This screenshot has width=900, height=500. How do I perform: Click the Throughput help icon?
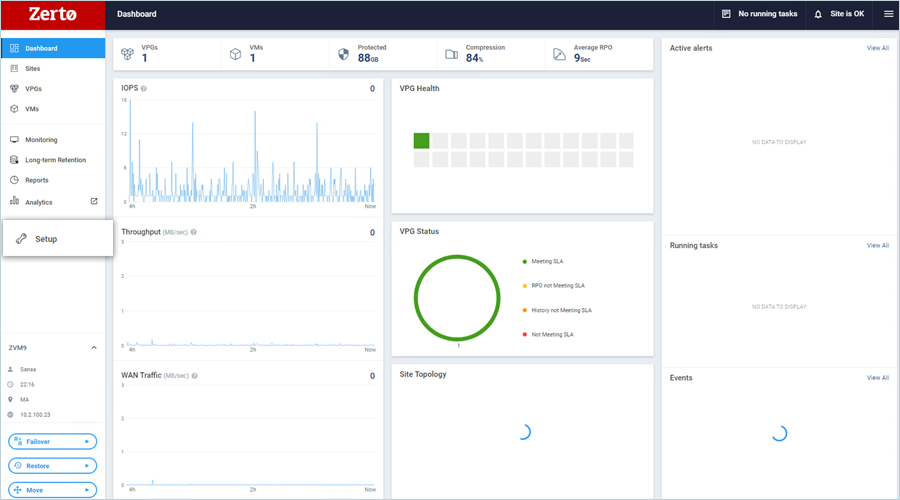coord(193,232)
